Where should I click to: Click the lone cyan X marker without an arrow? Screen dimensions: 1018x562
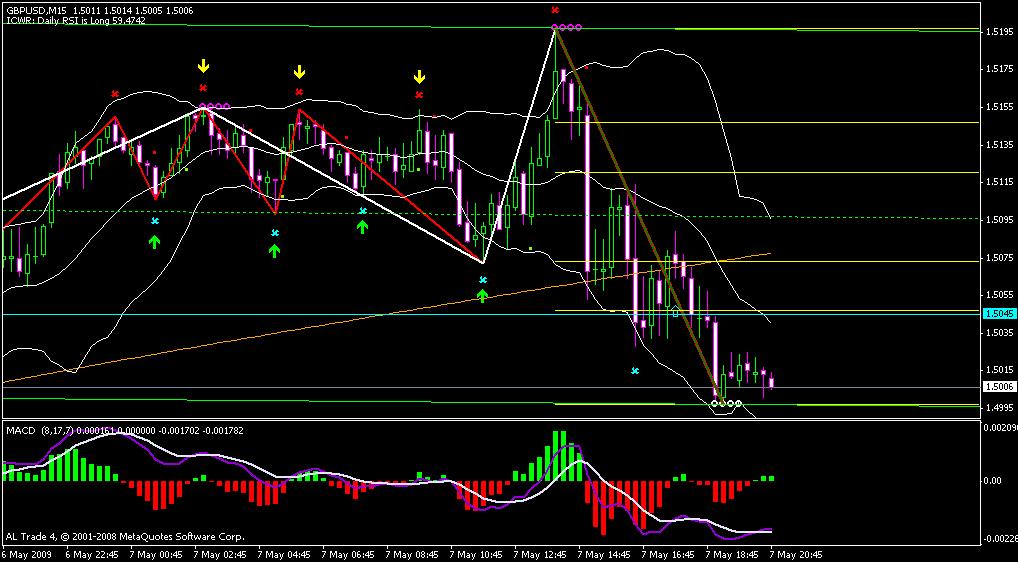coord(635,371)
